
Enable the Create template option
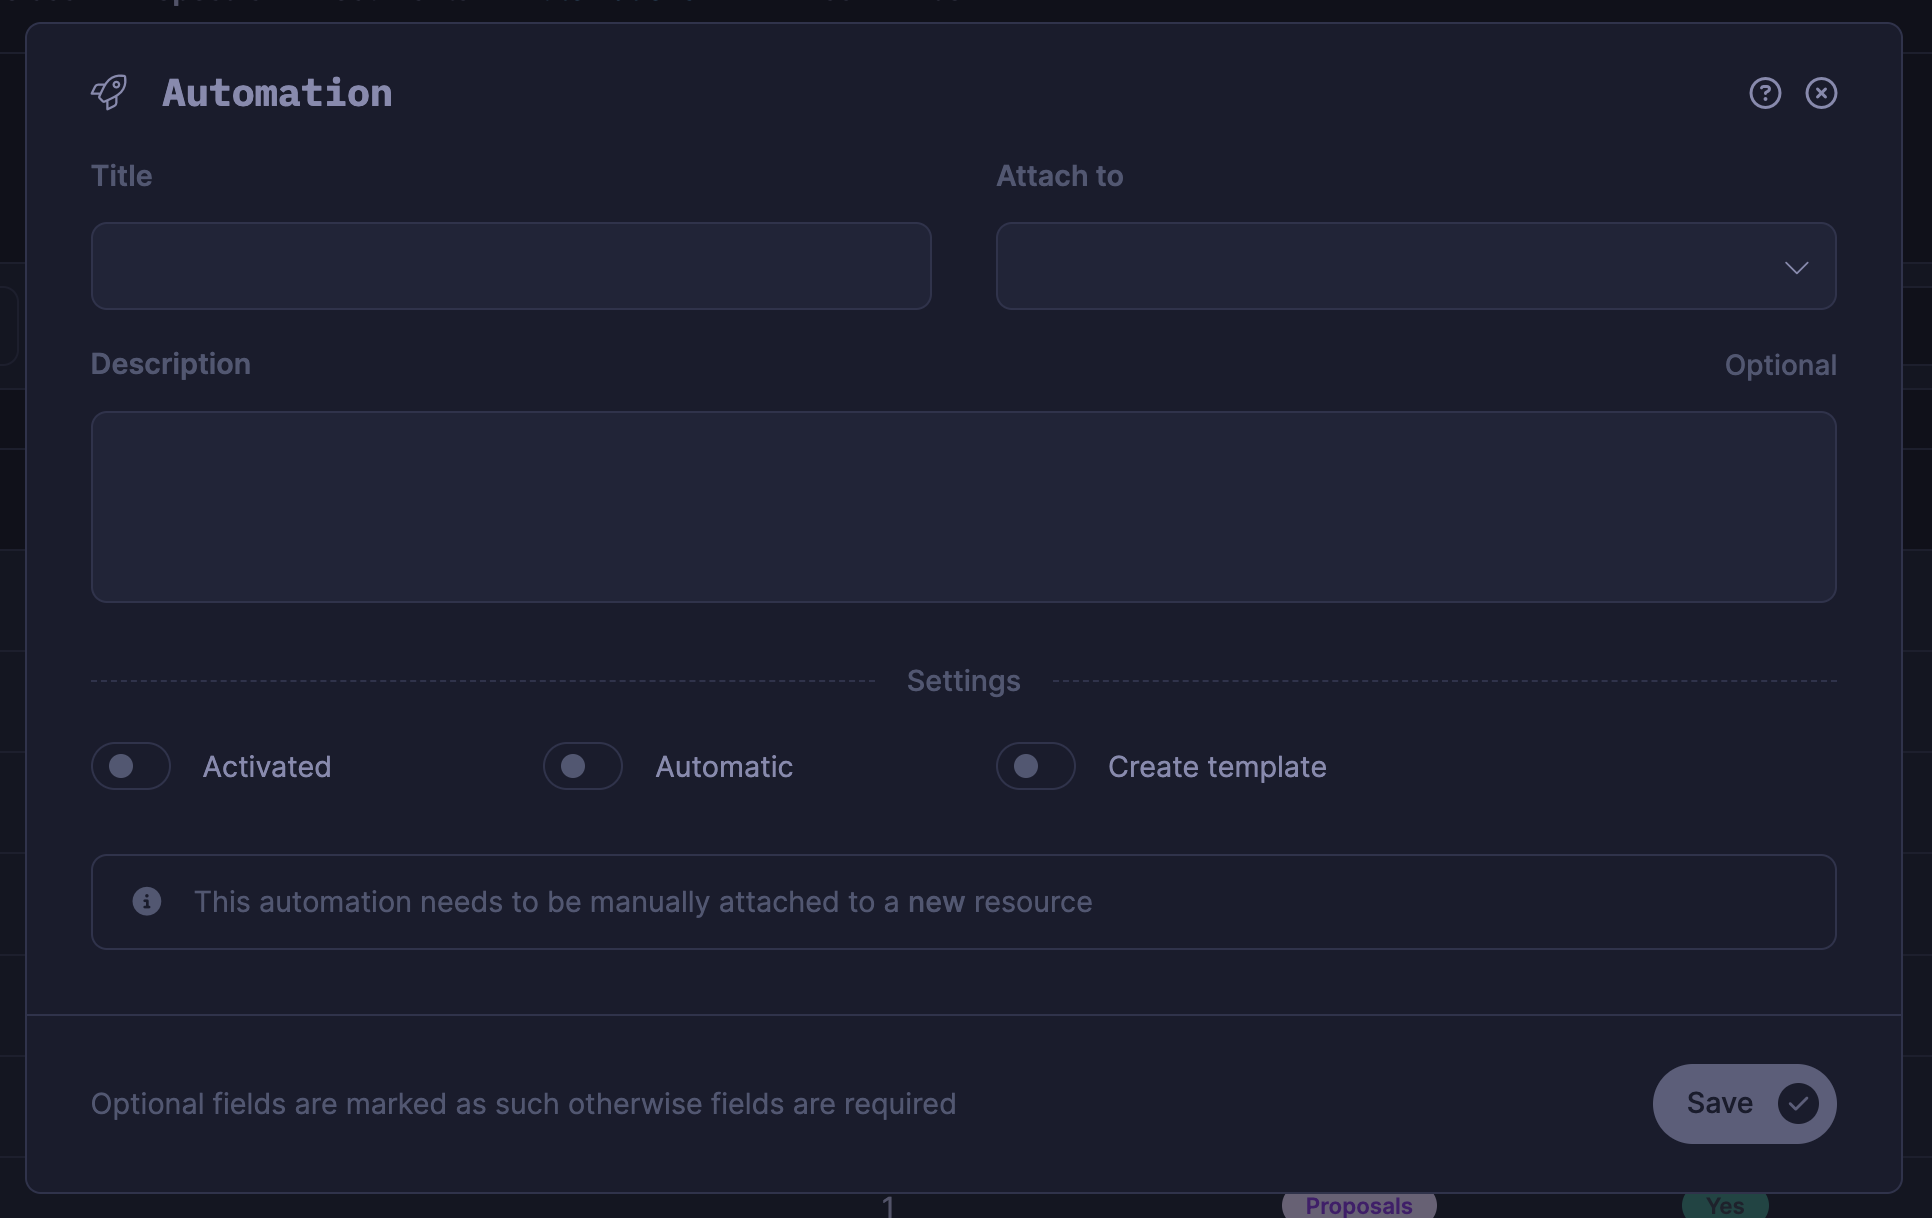coord(1035,766)
